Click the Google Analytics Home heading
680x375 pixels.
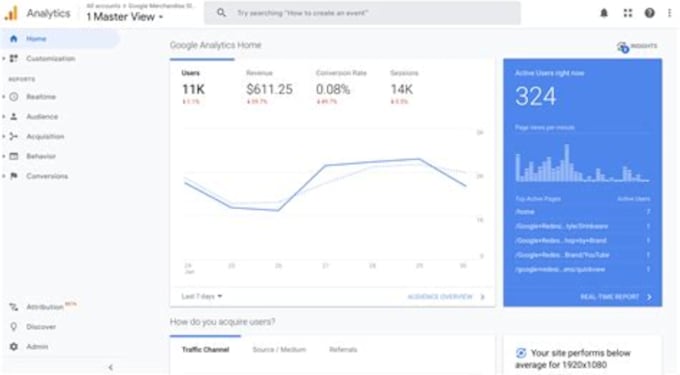coord(216,45)
